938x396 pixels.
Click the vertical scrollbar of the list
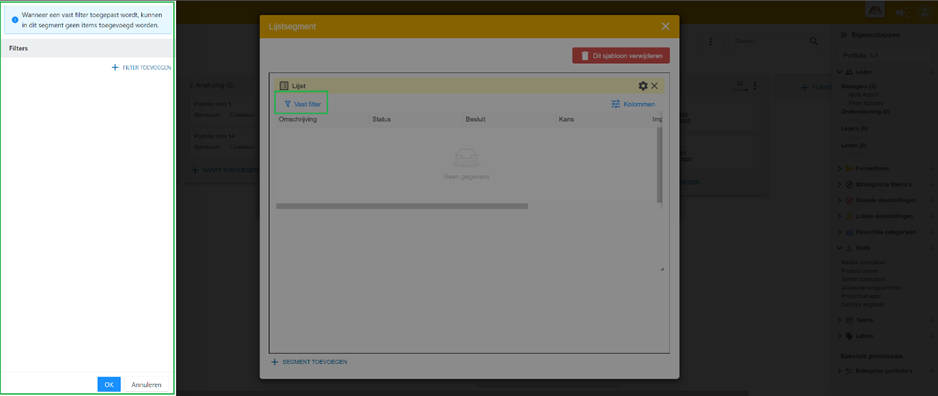pos(660,165)
